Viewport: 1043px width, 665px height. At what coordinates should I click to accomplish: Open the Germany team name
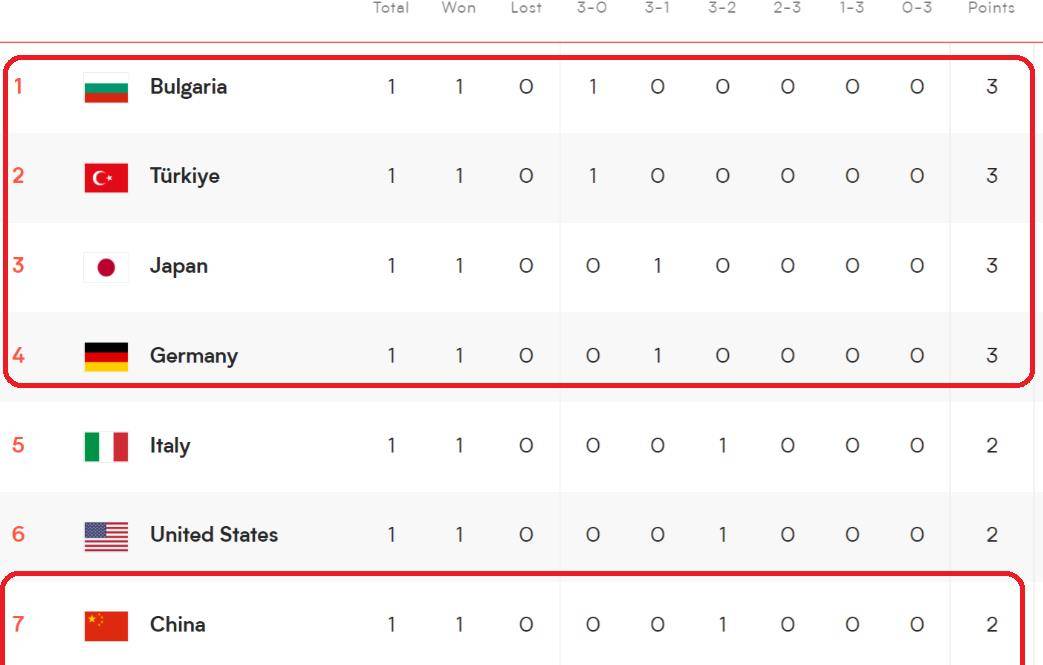[194, 356]
